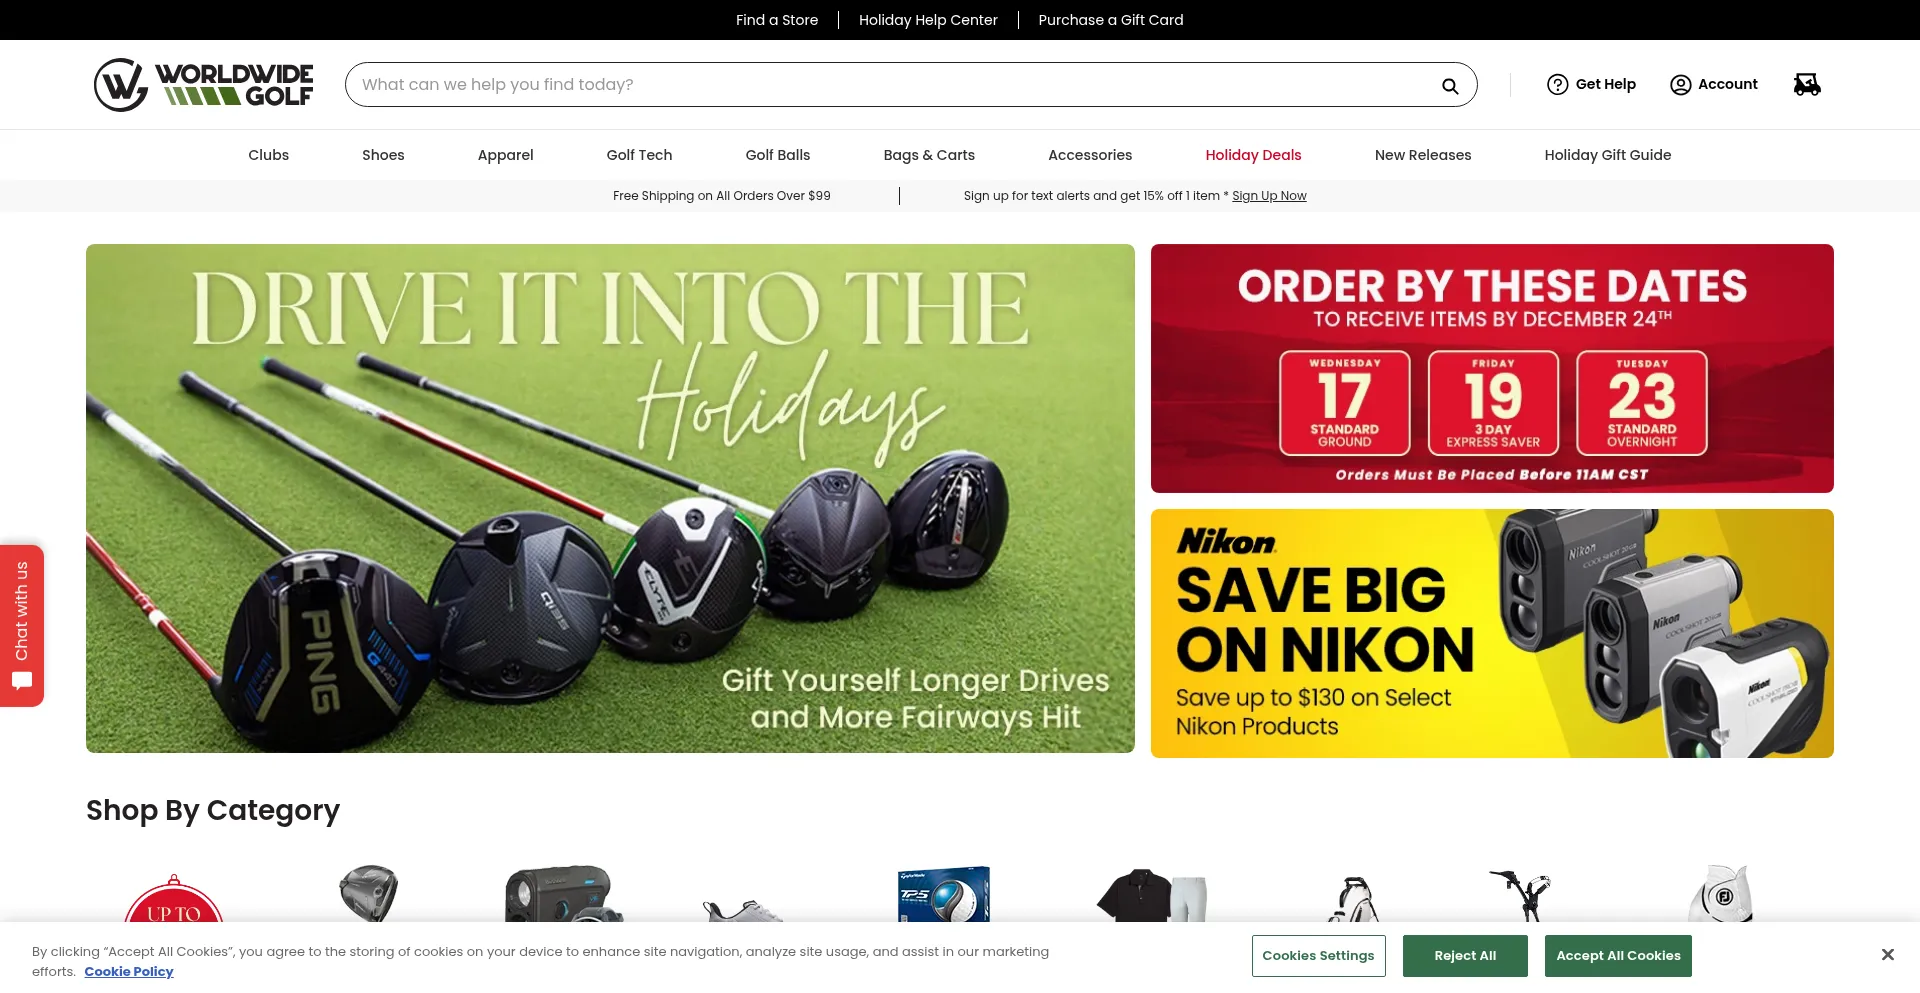Dismiss cookie banner with X icon
Screen dimensions: 1920x993
[x=1887, y=955]
